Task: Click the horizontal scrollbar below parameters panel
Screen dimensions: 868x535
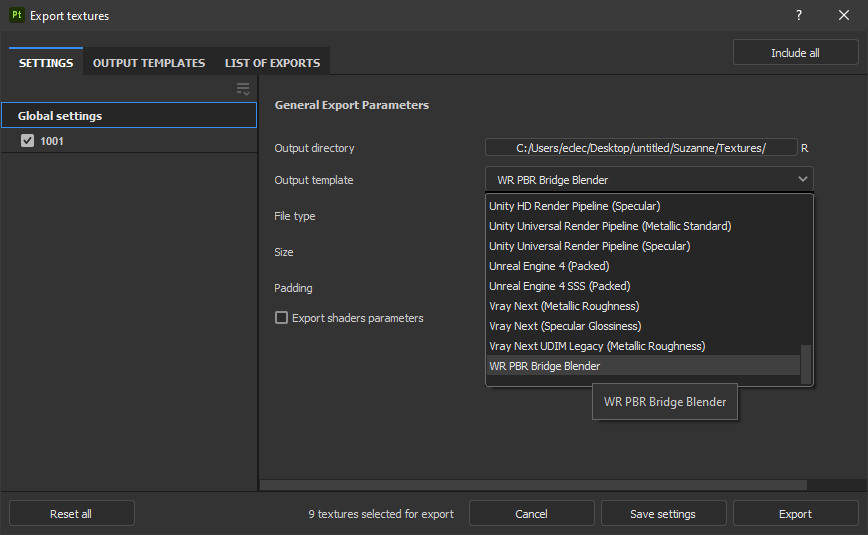Action: tap(533, 485)
